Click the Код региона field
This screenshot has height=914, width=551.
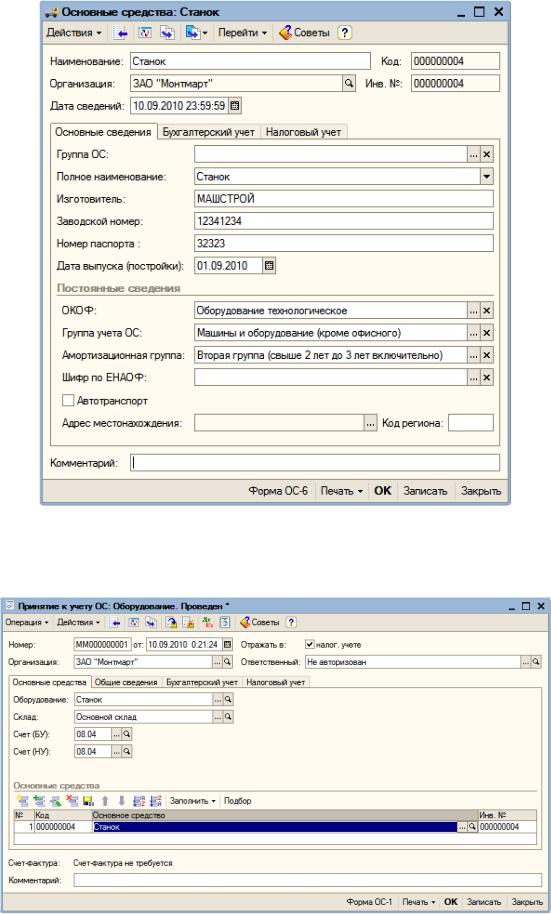click(x=471, y=423)
